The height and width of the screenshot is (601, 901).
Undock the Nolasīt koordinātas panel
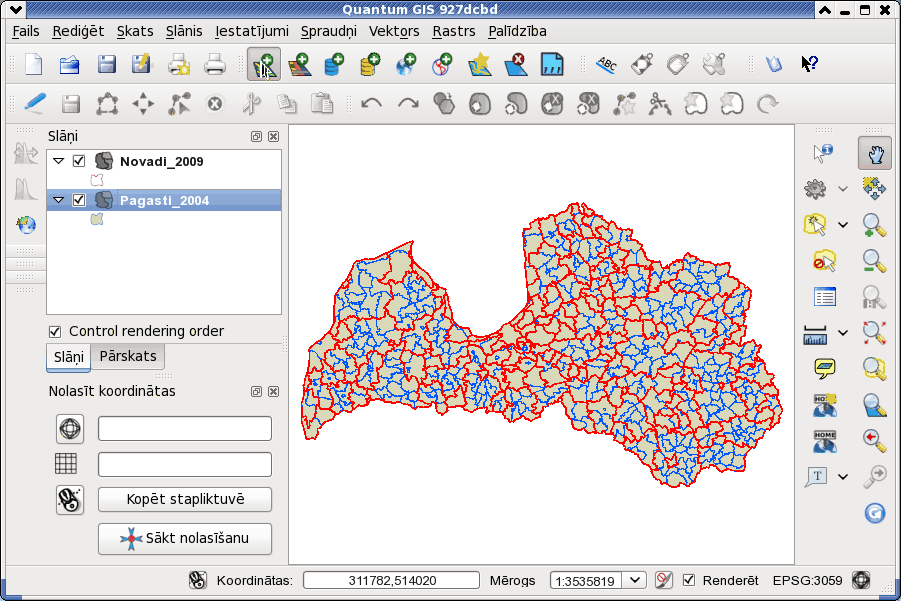tap(256, 391)
